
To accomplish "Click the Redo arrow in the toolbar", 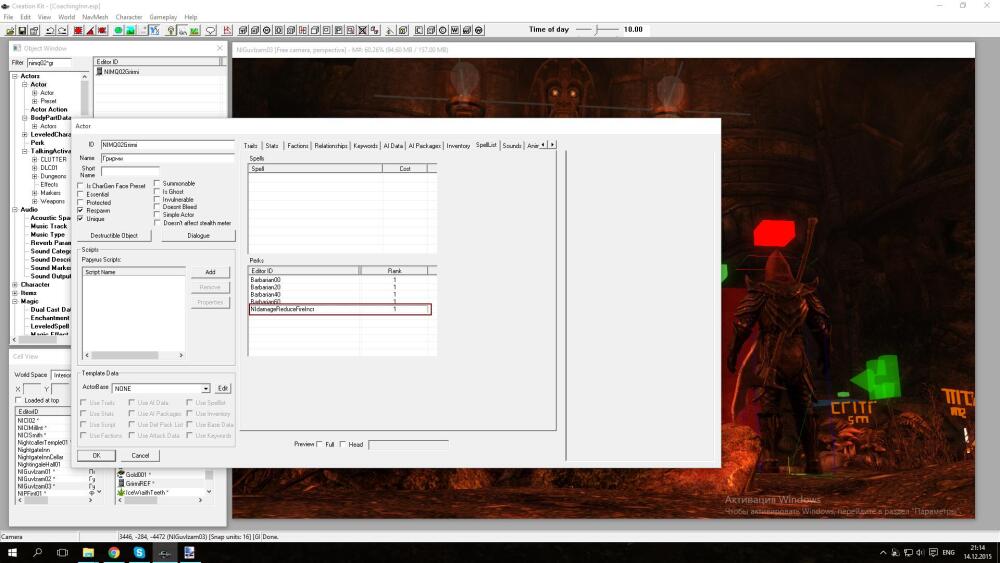I will [62, 30].
